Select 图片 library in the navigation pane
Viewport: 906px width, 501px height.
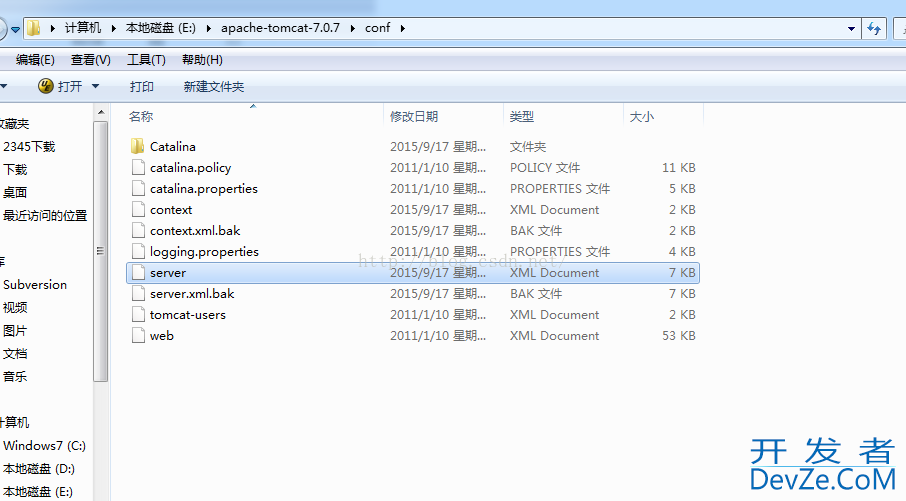[15, 331]
